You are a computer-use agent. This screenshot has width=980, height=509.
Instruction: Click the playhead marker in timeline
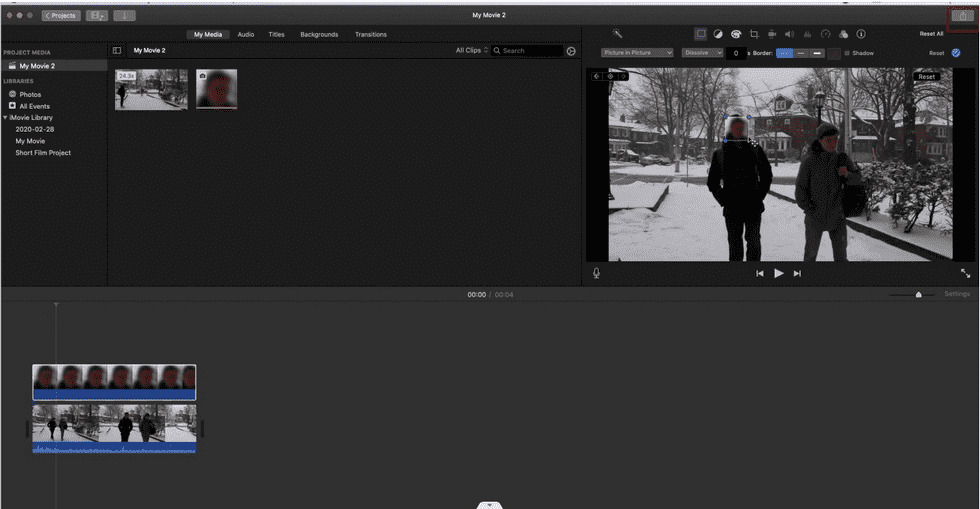(56, 305)
